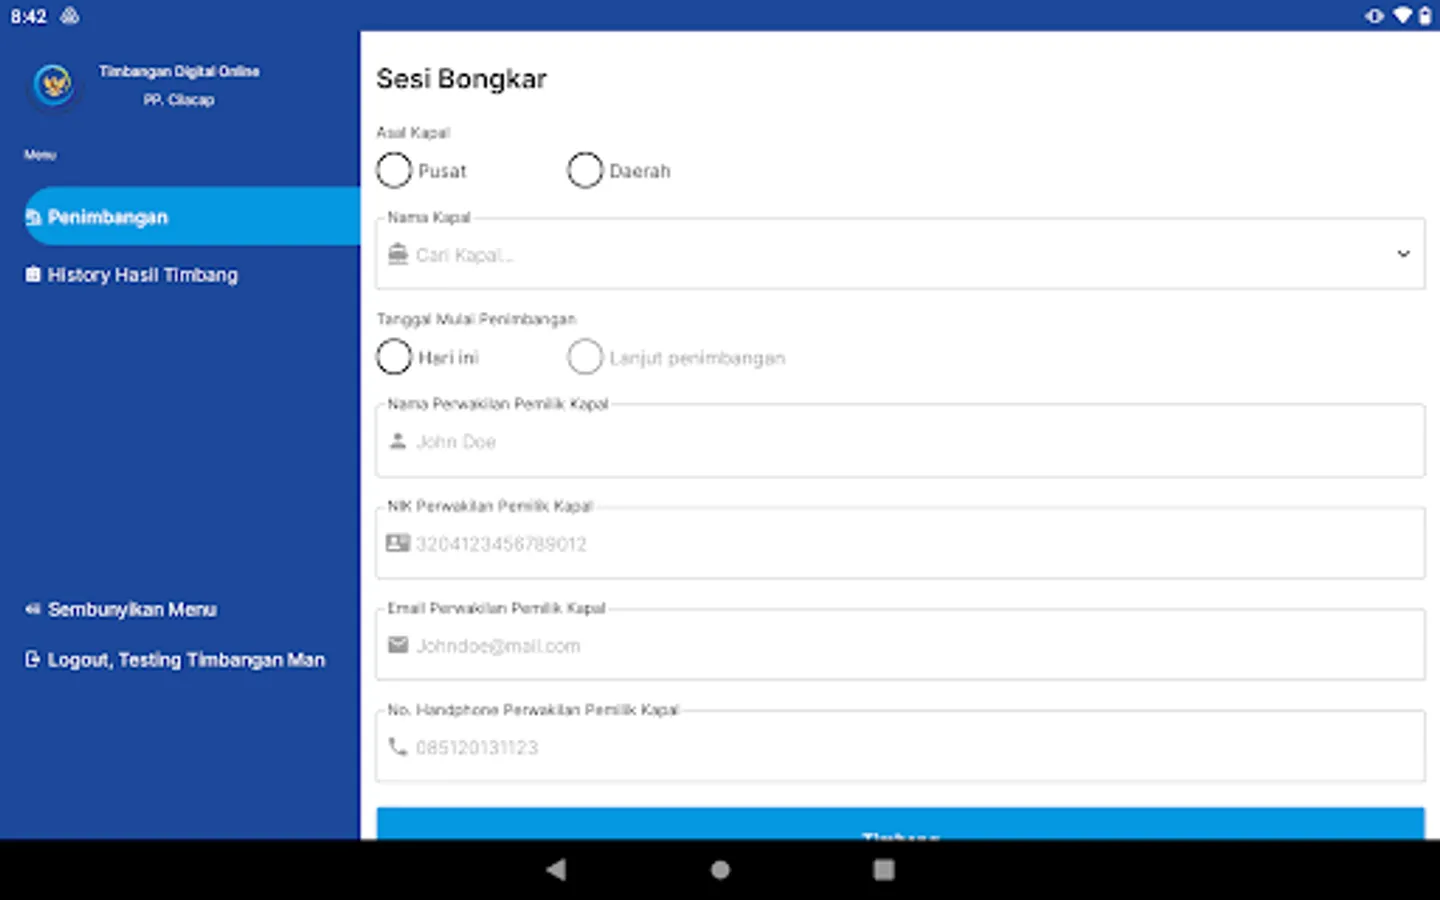
Task: Click the ID card icon in NIK field
Action: coord(398,543)
